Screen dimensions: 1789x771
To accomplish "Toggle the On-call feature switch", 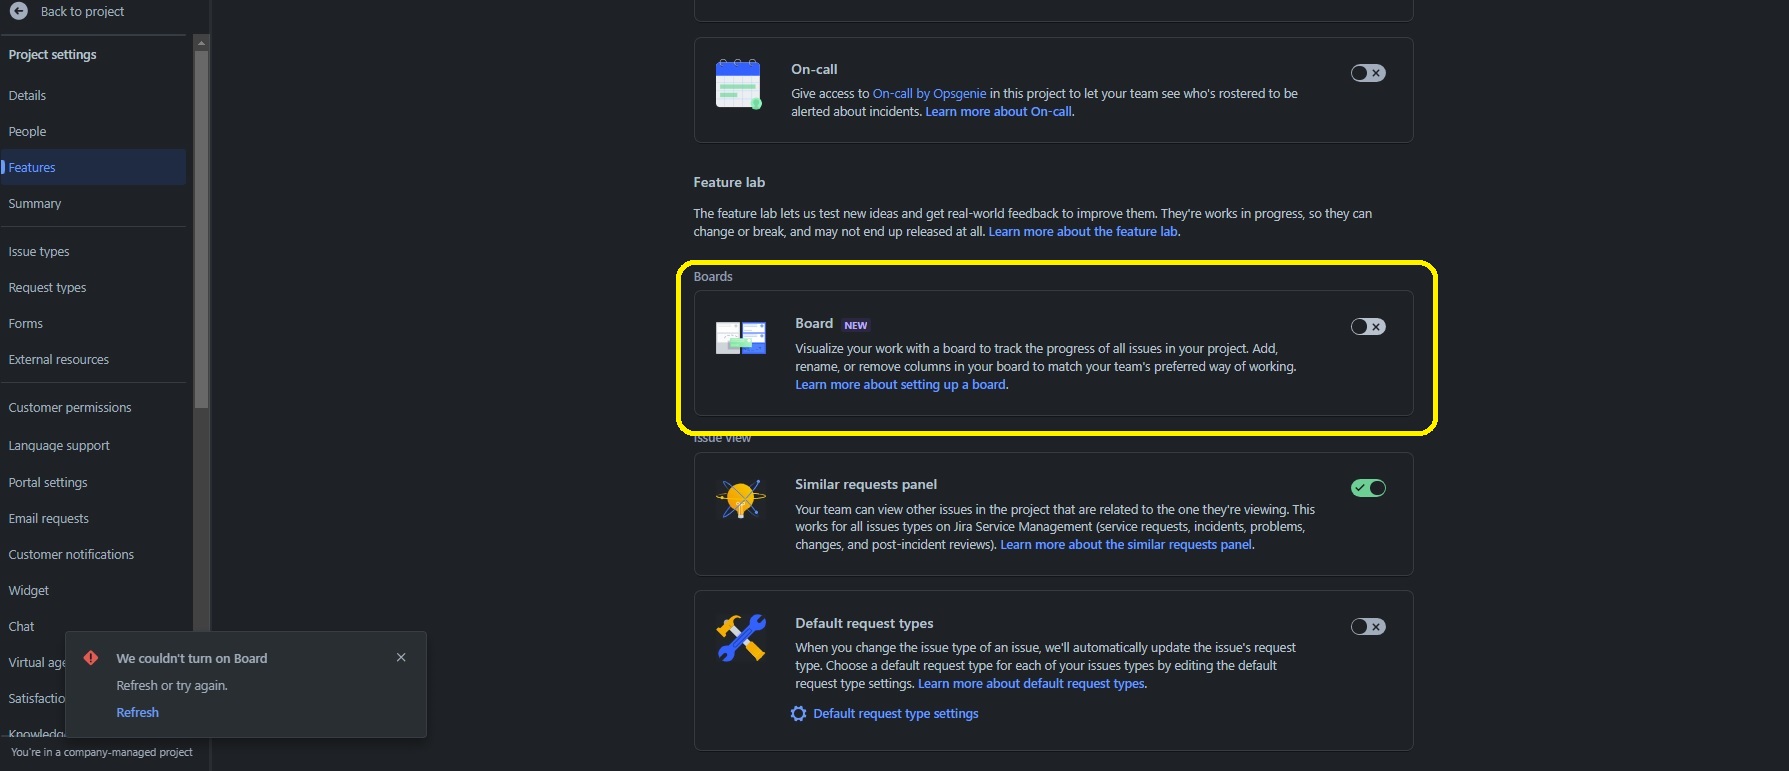I will pos(1368,73).
